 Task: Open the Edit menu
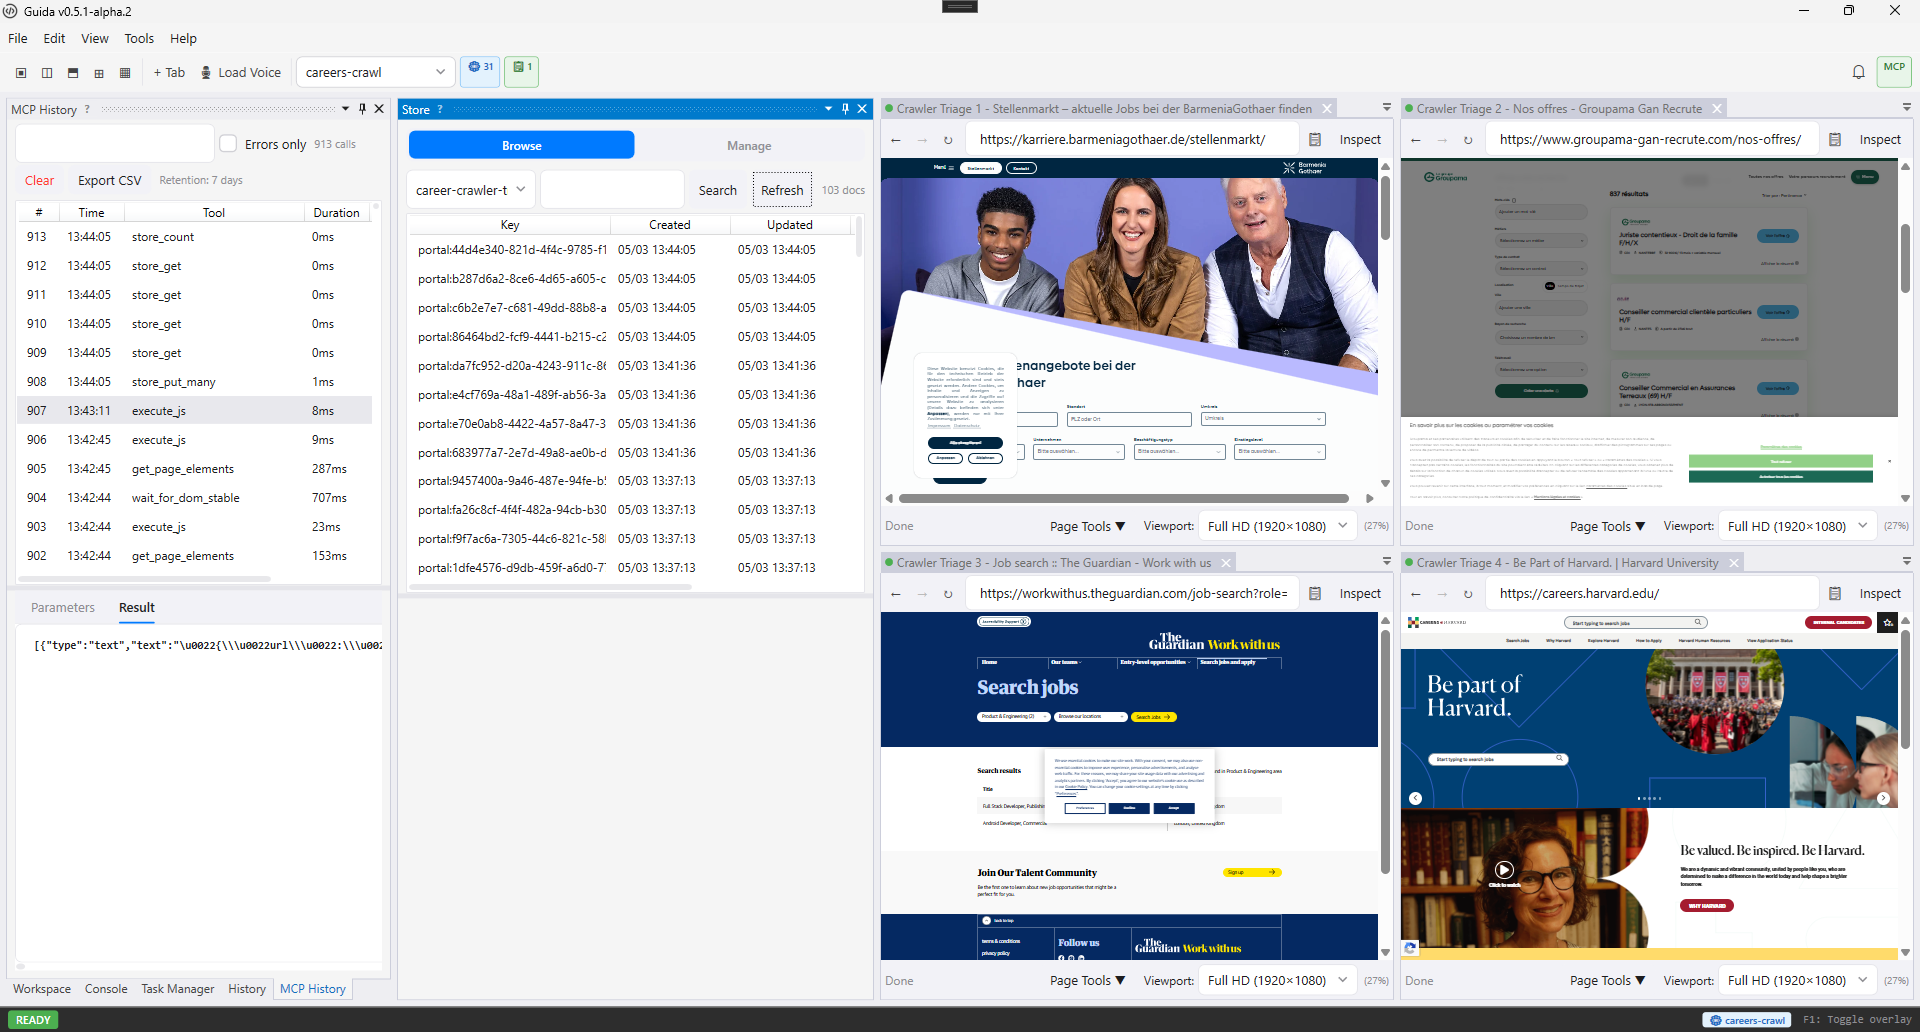pos(54,39)
